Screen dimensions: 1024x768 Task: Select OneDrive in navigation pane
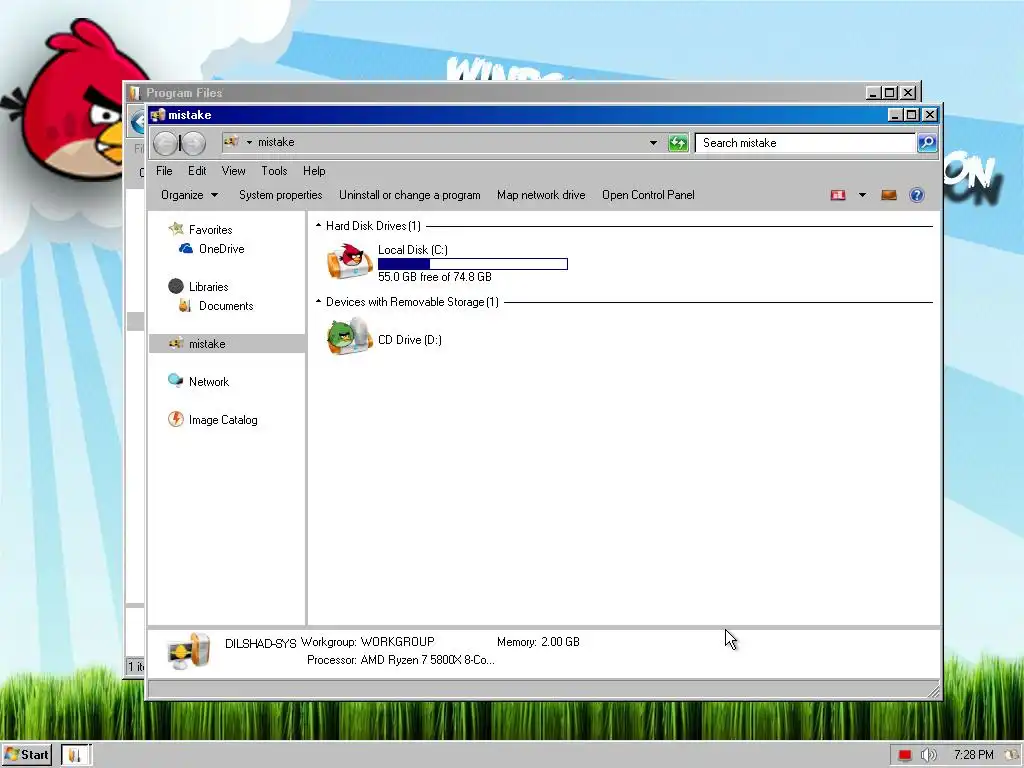[221, 248]
